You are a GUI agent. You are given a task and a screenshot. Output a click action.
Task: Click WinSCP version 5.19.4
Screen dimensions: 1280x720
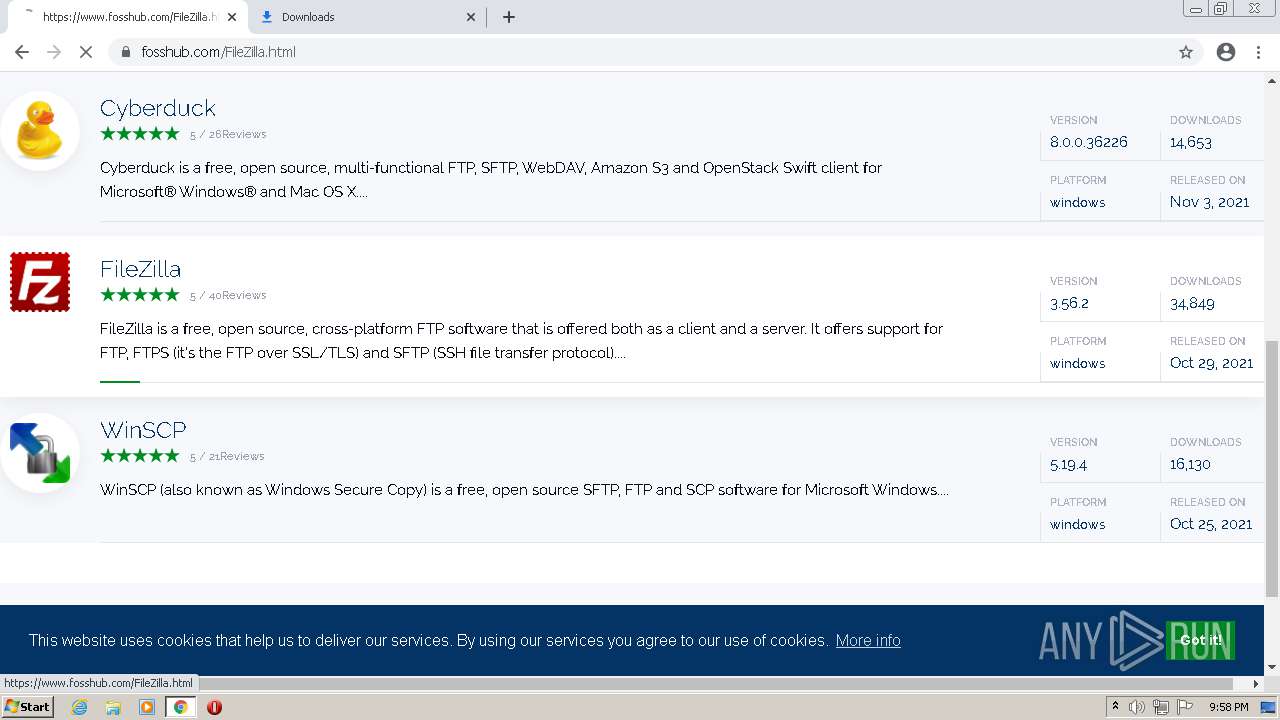point(1068,464)
